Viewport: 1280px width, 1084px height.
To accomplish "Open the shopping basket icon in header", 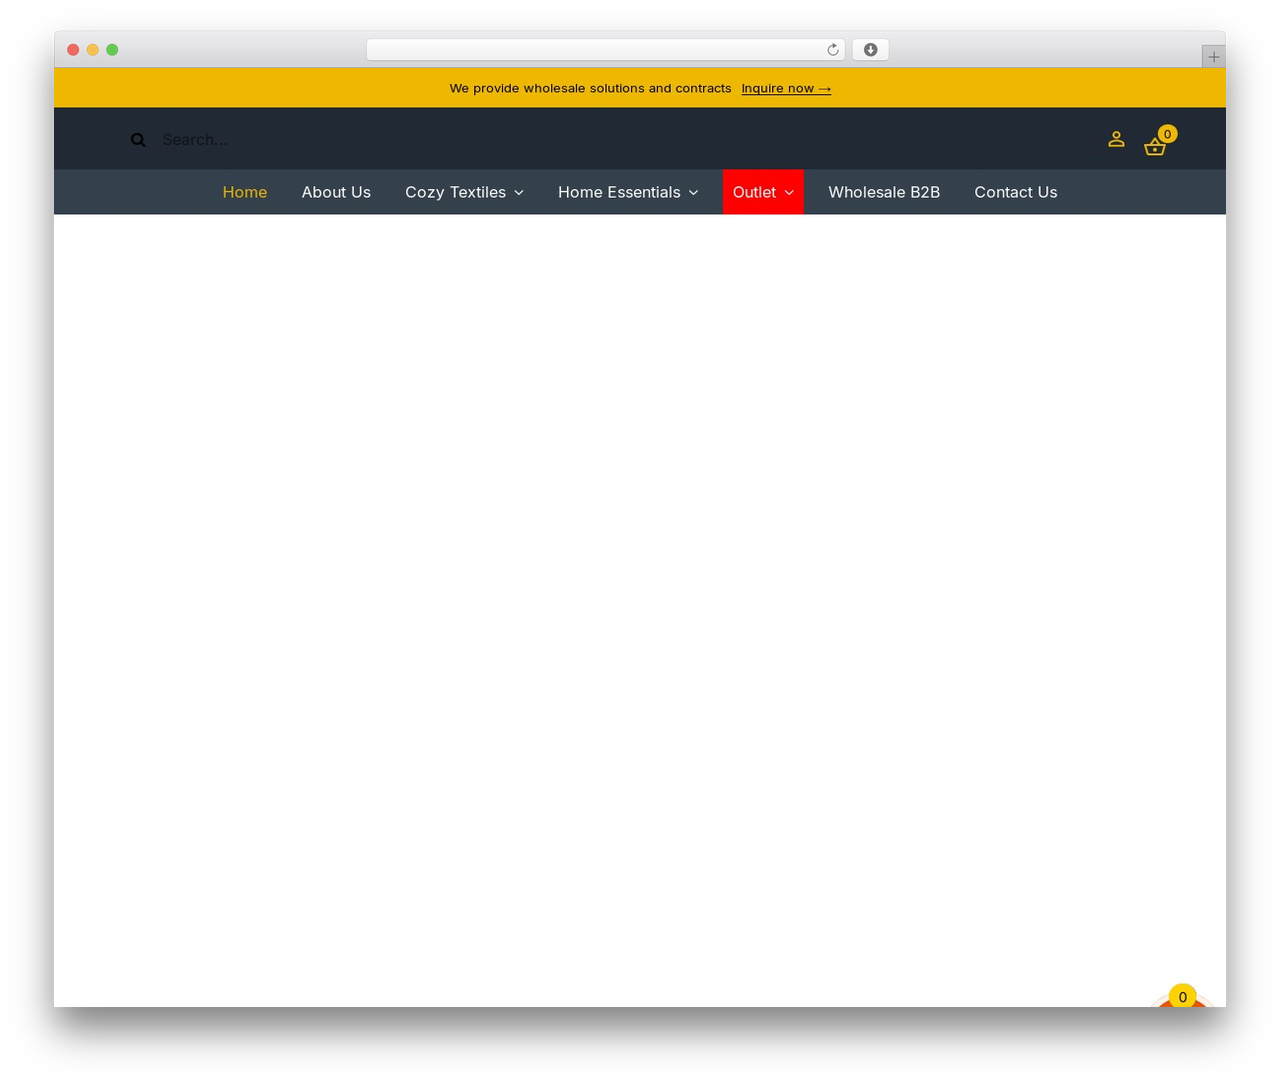I will pos(1155,147).
